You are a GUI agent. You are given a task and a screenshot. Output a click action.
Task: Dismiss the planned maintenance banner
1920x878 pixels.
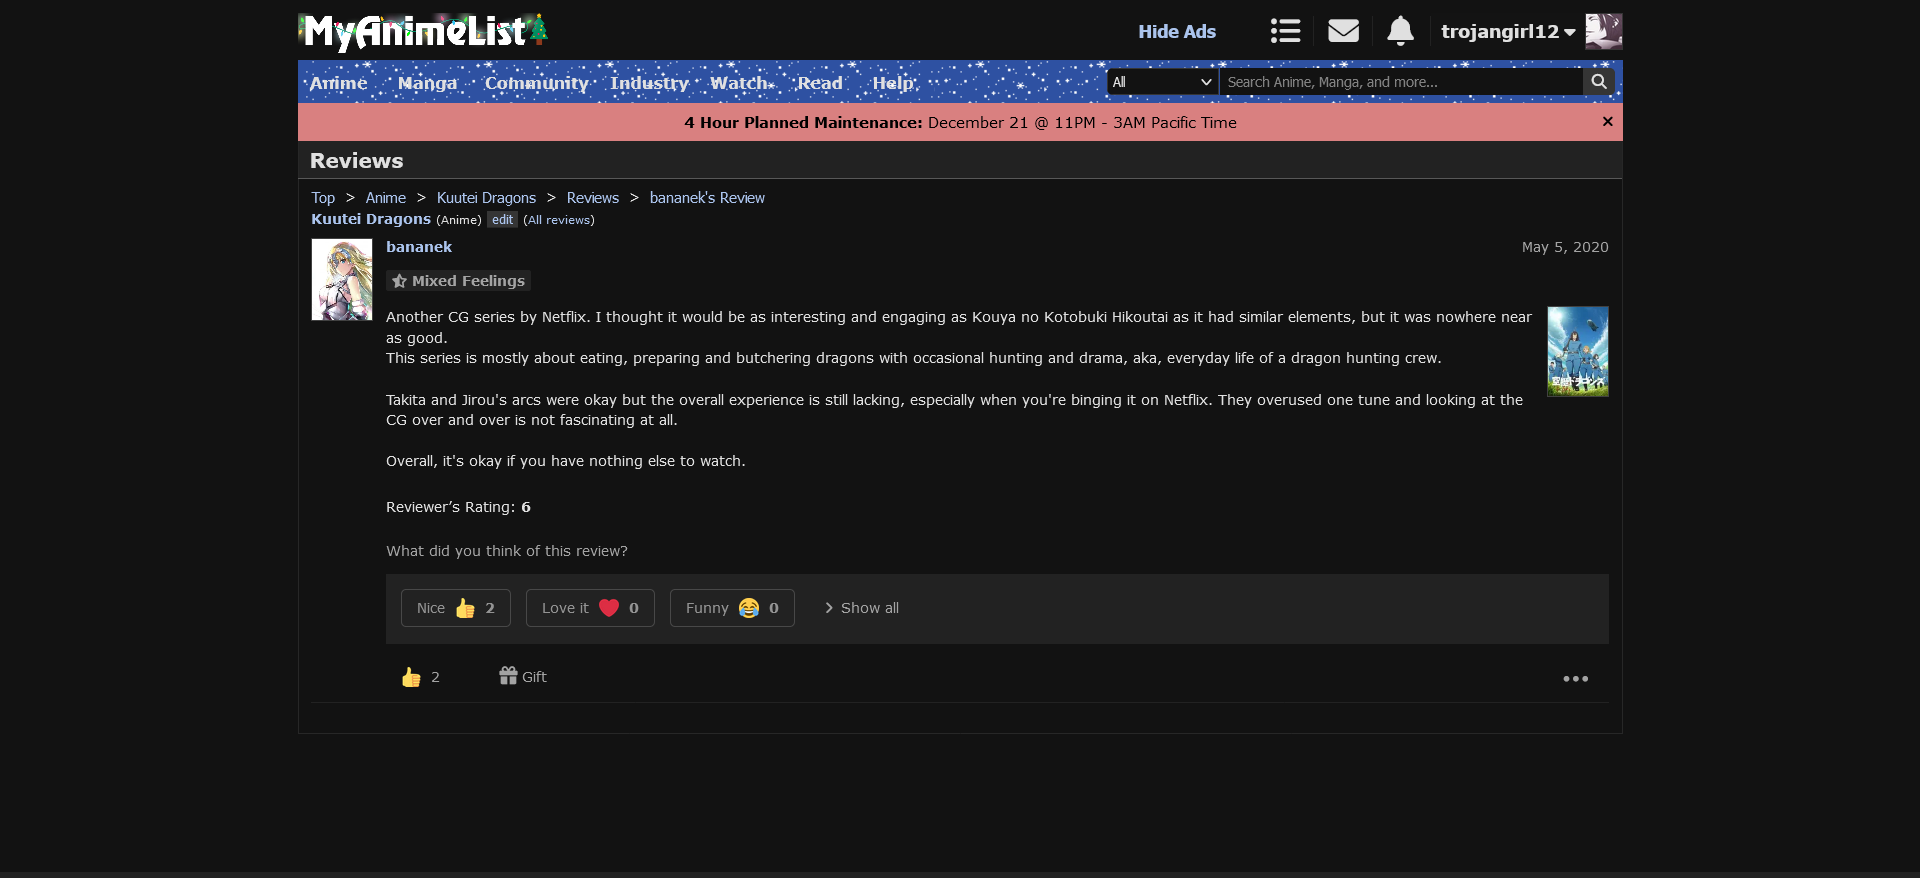[1607, 122]
